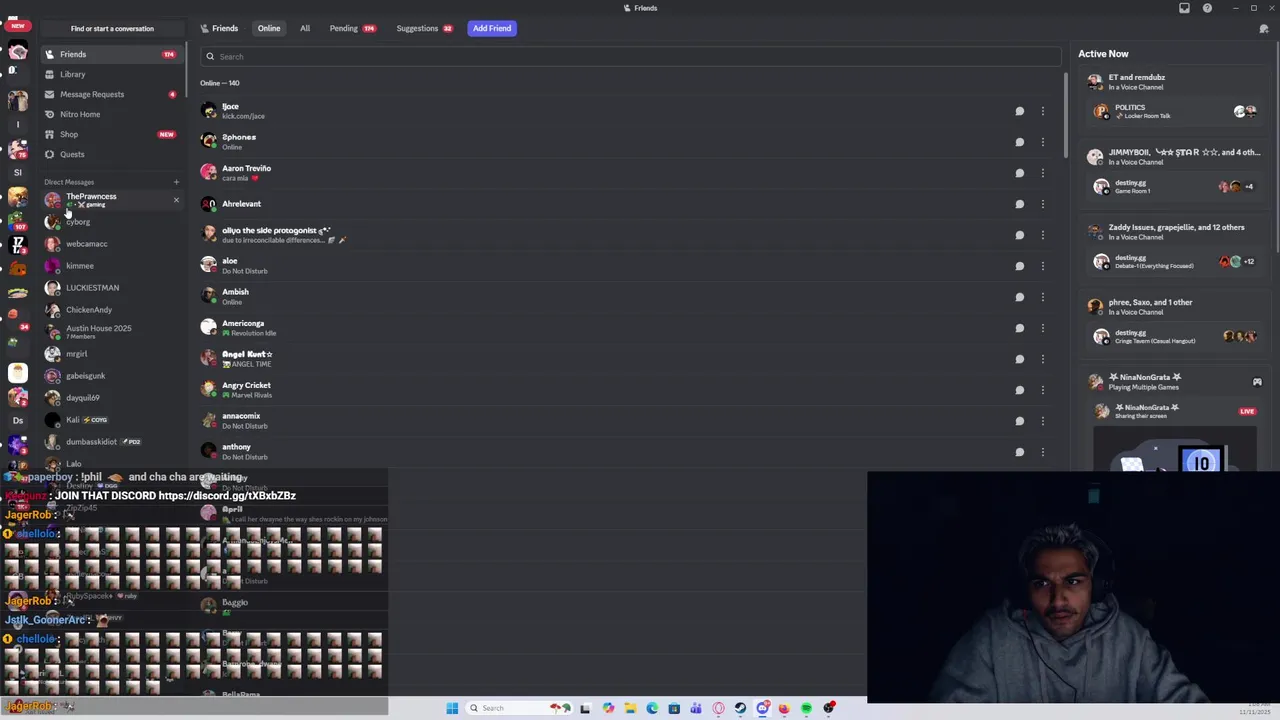Image resolution: width=1280 pixels, height=720 pixels.
Task: Open DM with dumbasskidiot
Action: [110, 442]
